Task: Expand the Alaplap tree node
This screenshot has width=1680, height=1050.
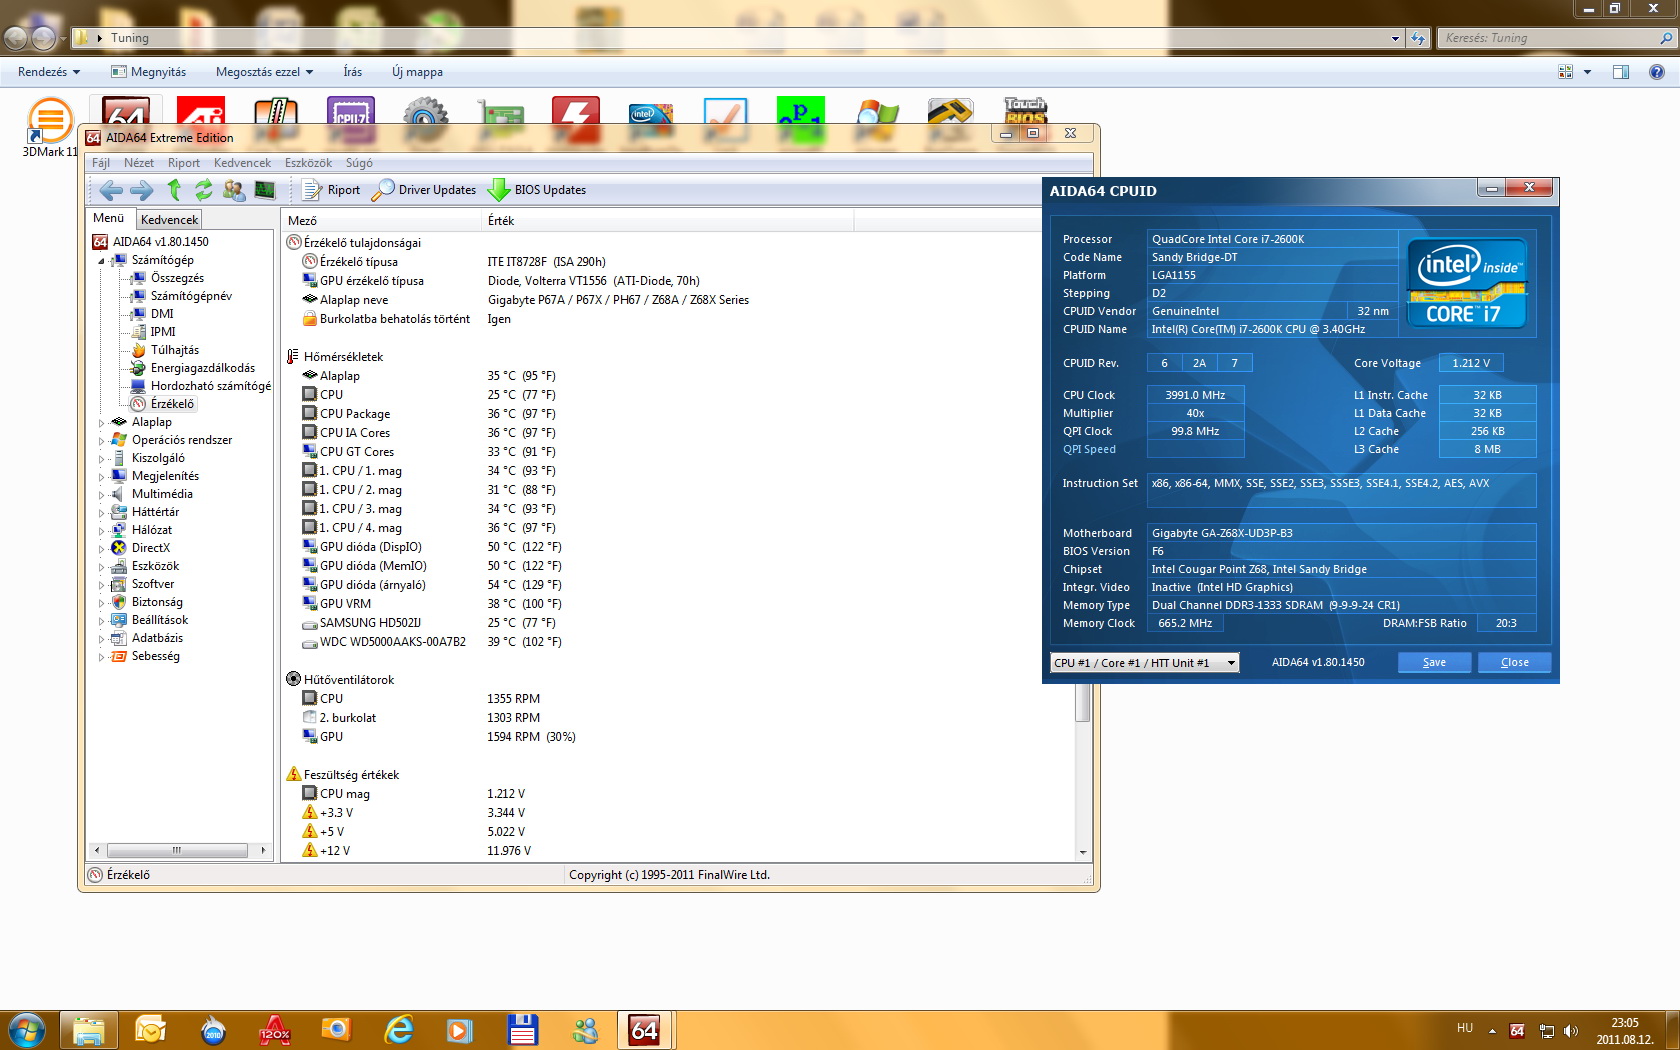Action: pos(101,423)
